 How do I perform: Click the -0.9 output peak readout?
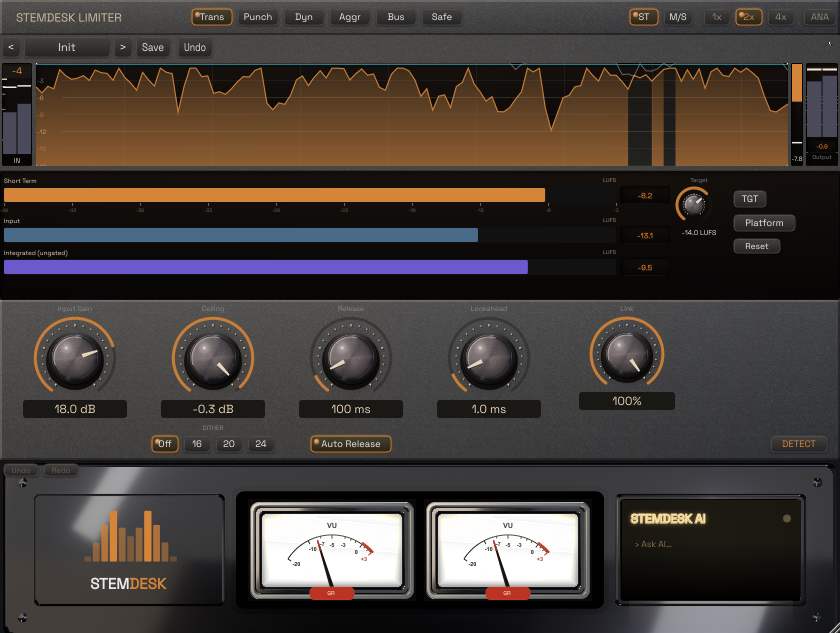coord(822,146)
